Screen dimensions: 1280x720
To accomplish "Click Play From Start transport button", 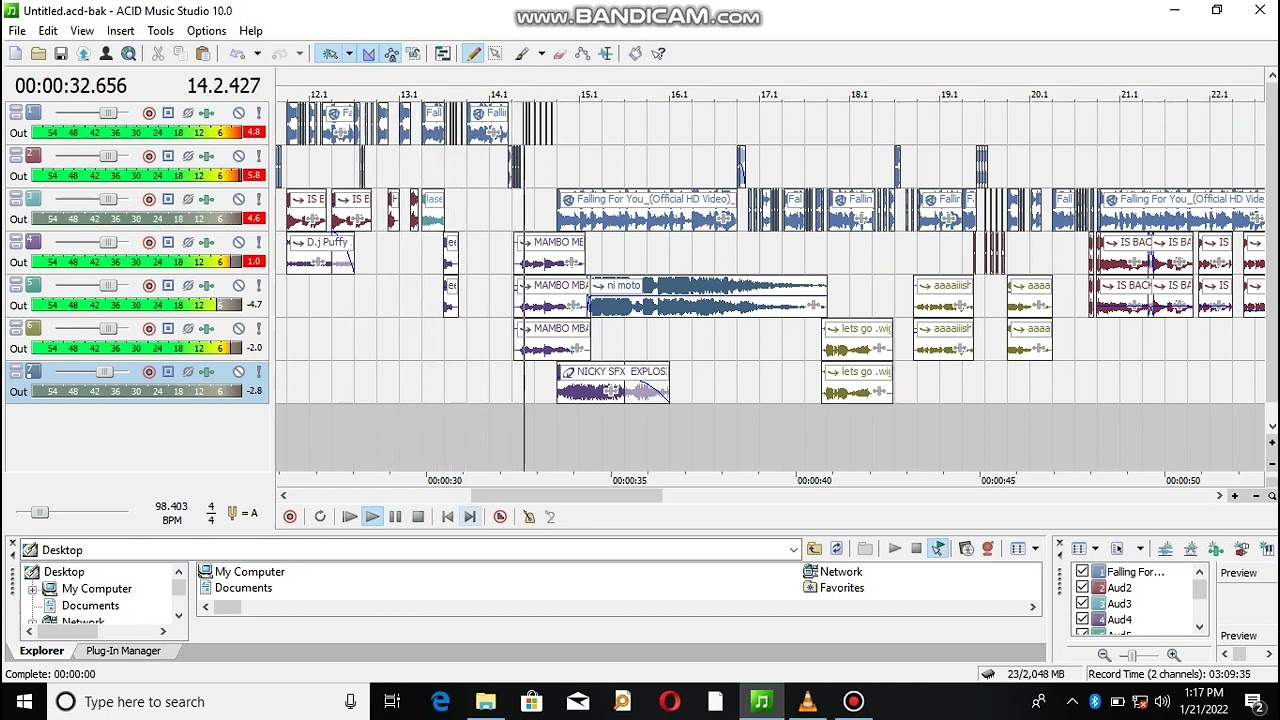I will point(349,517).
